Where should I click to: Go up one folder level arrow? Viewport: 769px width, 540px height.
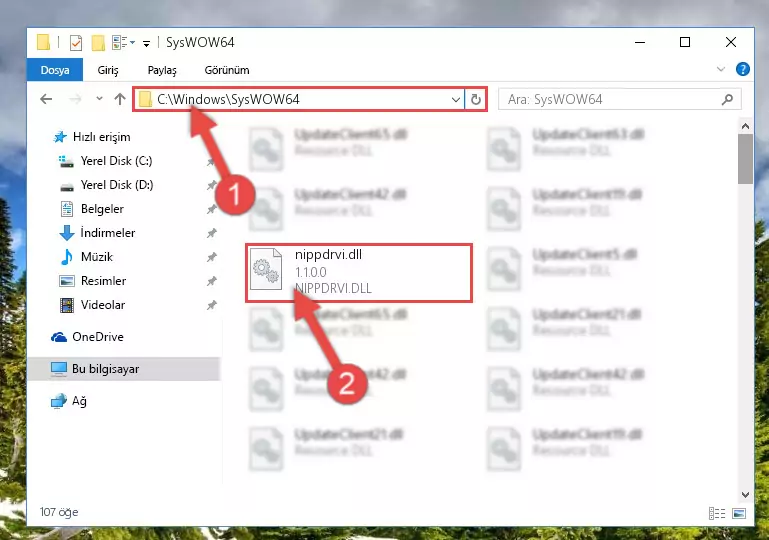coord(120,99)
